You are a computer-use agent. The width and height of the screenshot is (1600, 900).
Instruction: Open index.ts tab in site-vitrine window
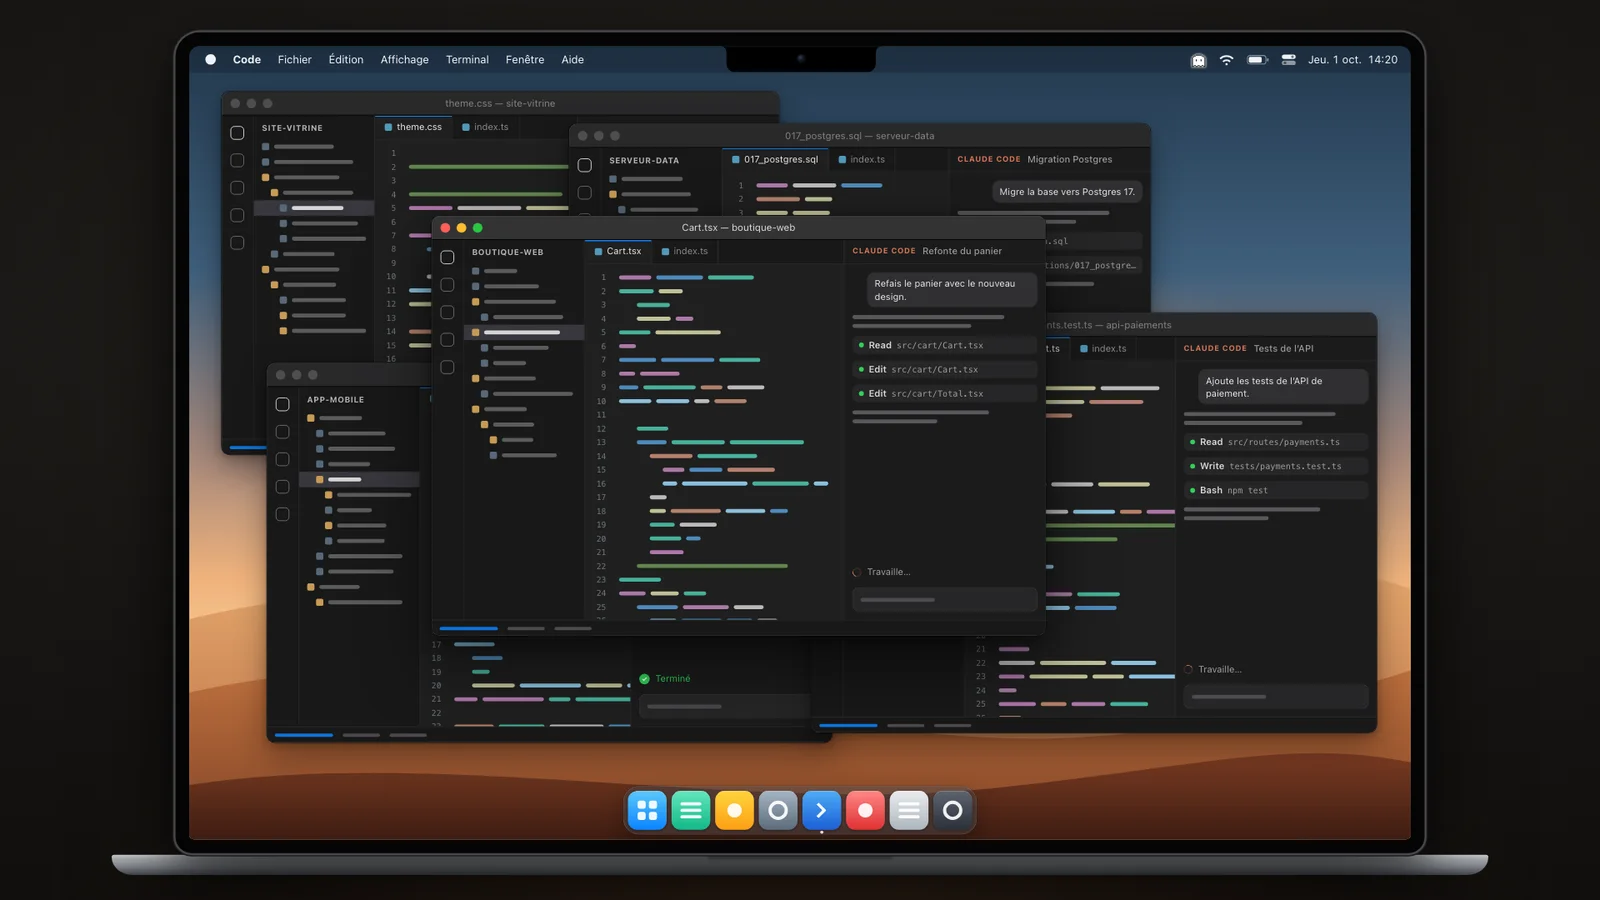[x=485, y=127]
